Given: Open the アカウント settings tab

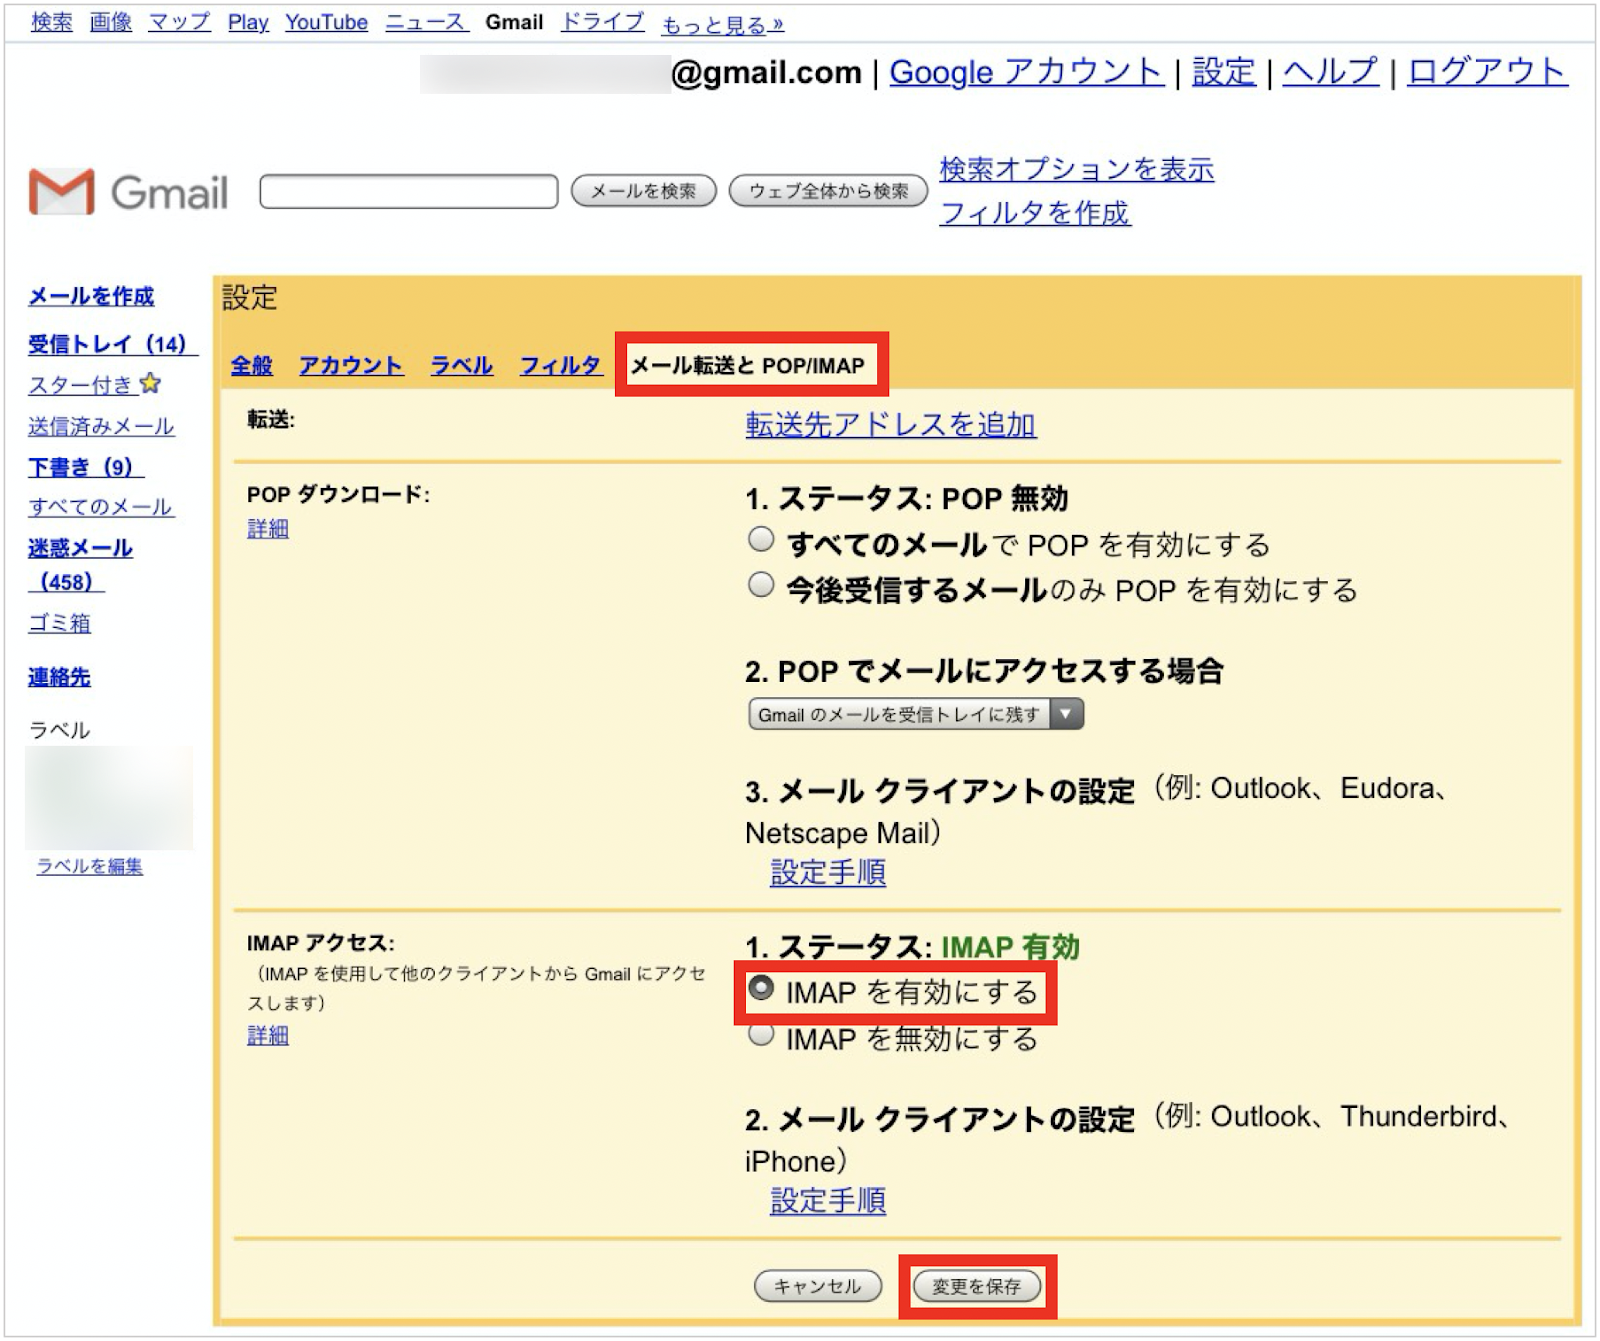Looking at the screenshot, I should (351, 366).
